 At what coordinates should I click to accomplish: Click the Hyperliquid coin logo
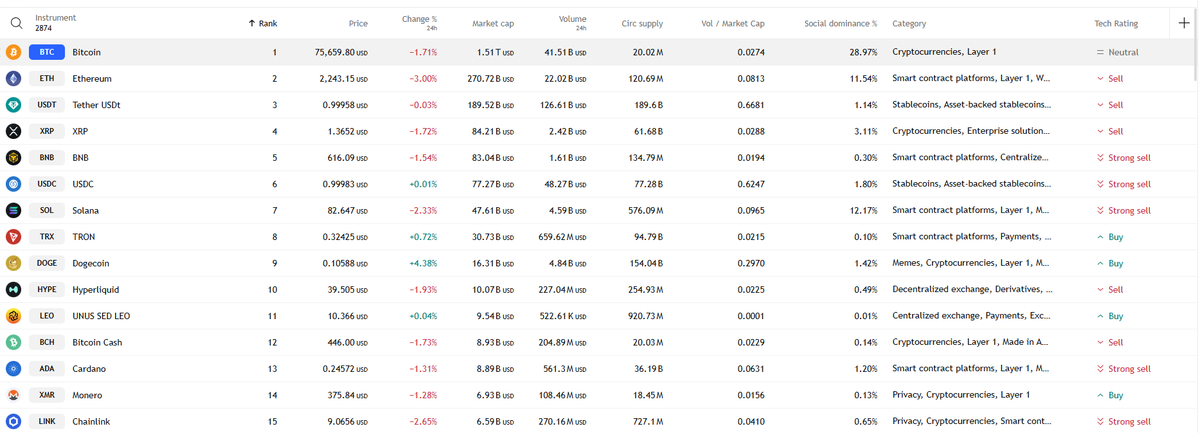click(14, 290)
